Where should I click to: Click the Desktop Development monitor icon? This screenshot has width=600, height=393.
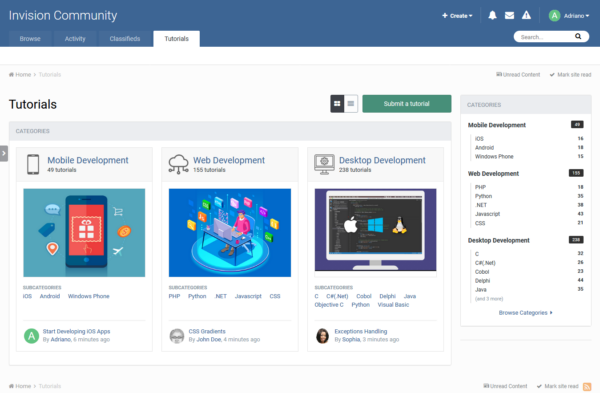(324, 165)
